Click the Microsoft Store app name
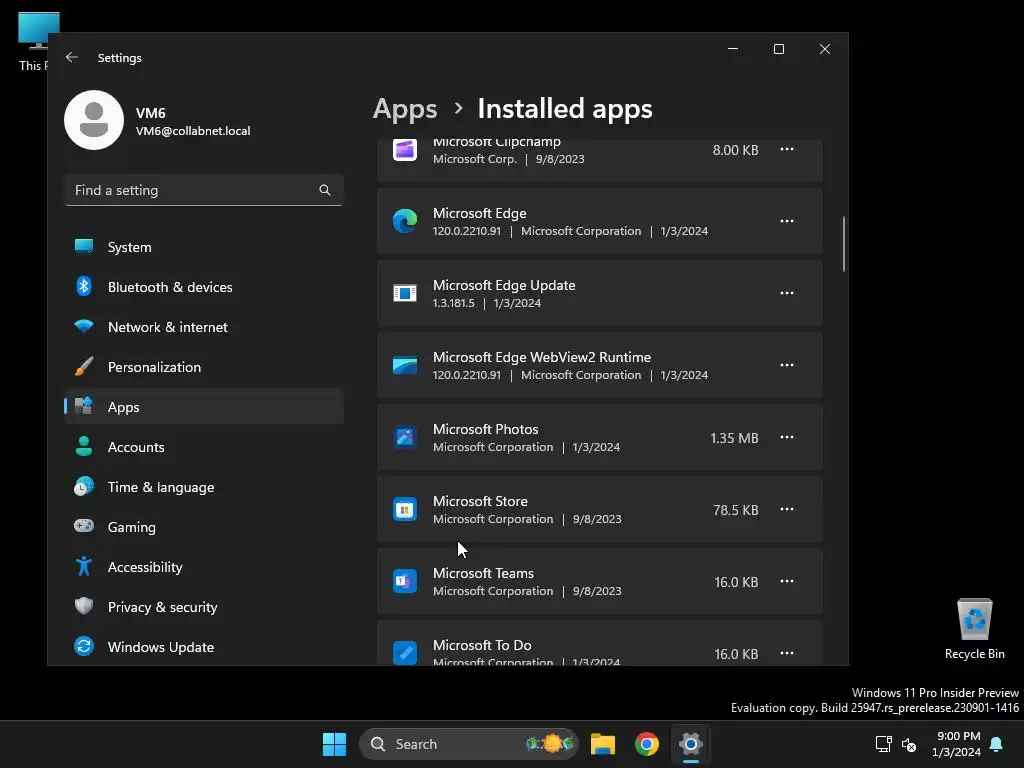 480,501
